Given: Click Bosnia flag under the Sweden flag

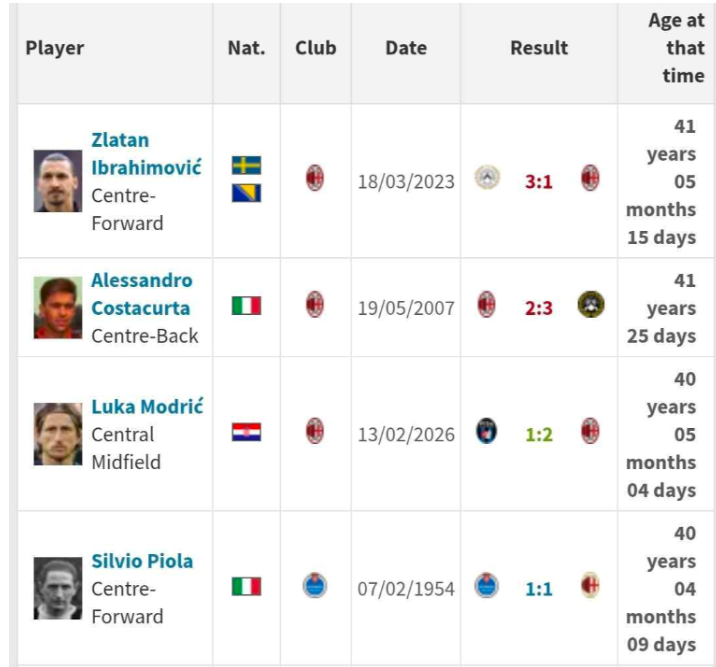Looking at the screenshot, I should coord(246,193).
